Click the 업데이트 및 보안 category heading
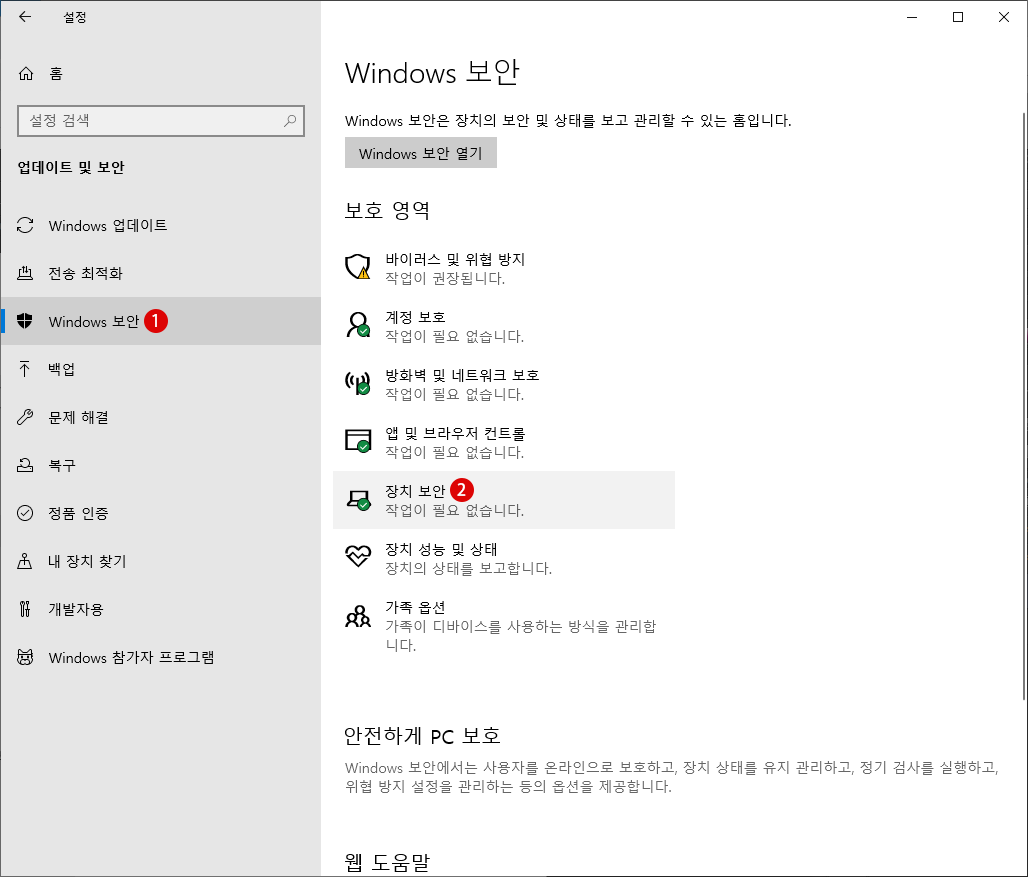The width and height of the screenshot is (1028, 877). pos(71,167)
